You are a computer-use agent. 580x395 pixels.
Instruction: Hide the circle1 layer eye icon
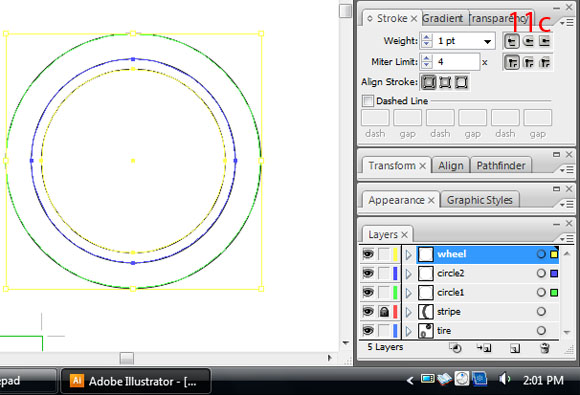(368, 293)
